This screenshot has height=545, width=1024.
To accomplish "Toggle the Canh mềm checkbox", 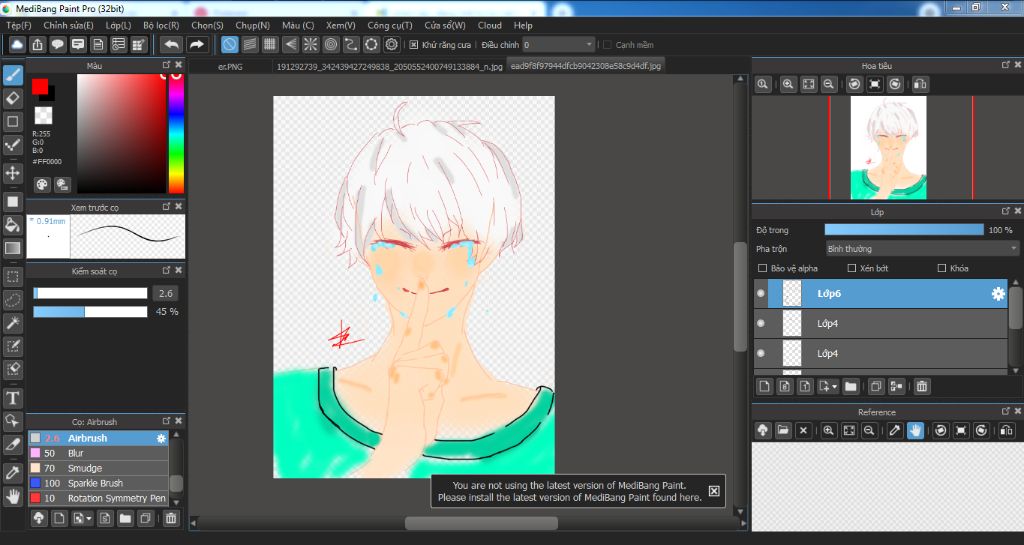I will coord(607,45).
